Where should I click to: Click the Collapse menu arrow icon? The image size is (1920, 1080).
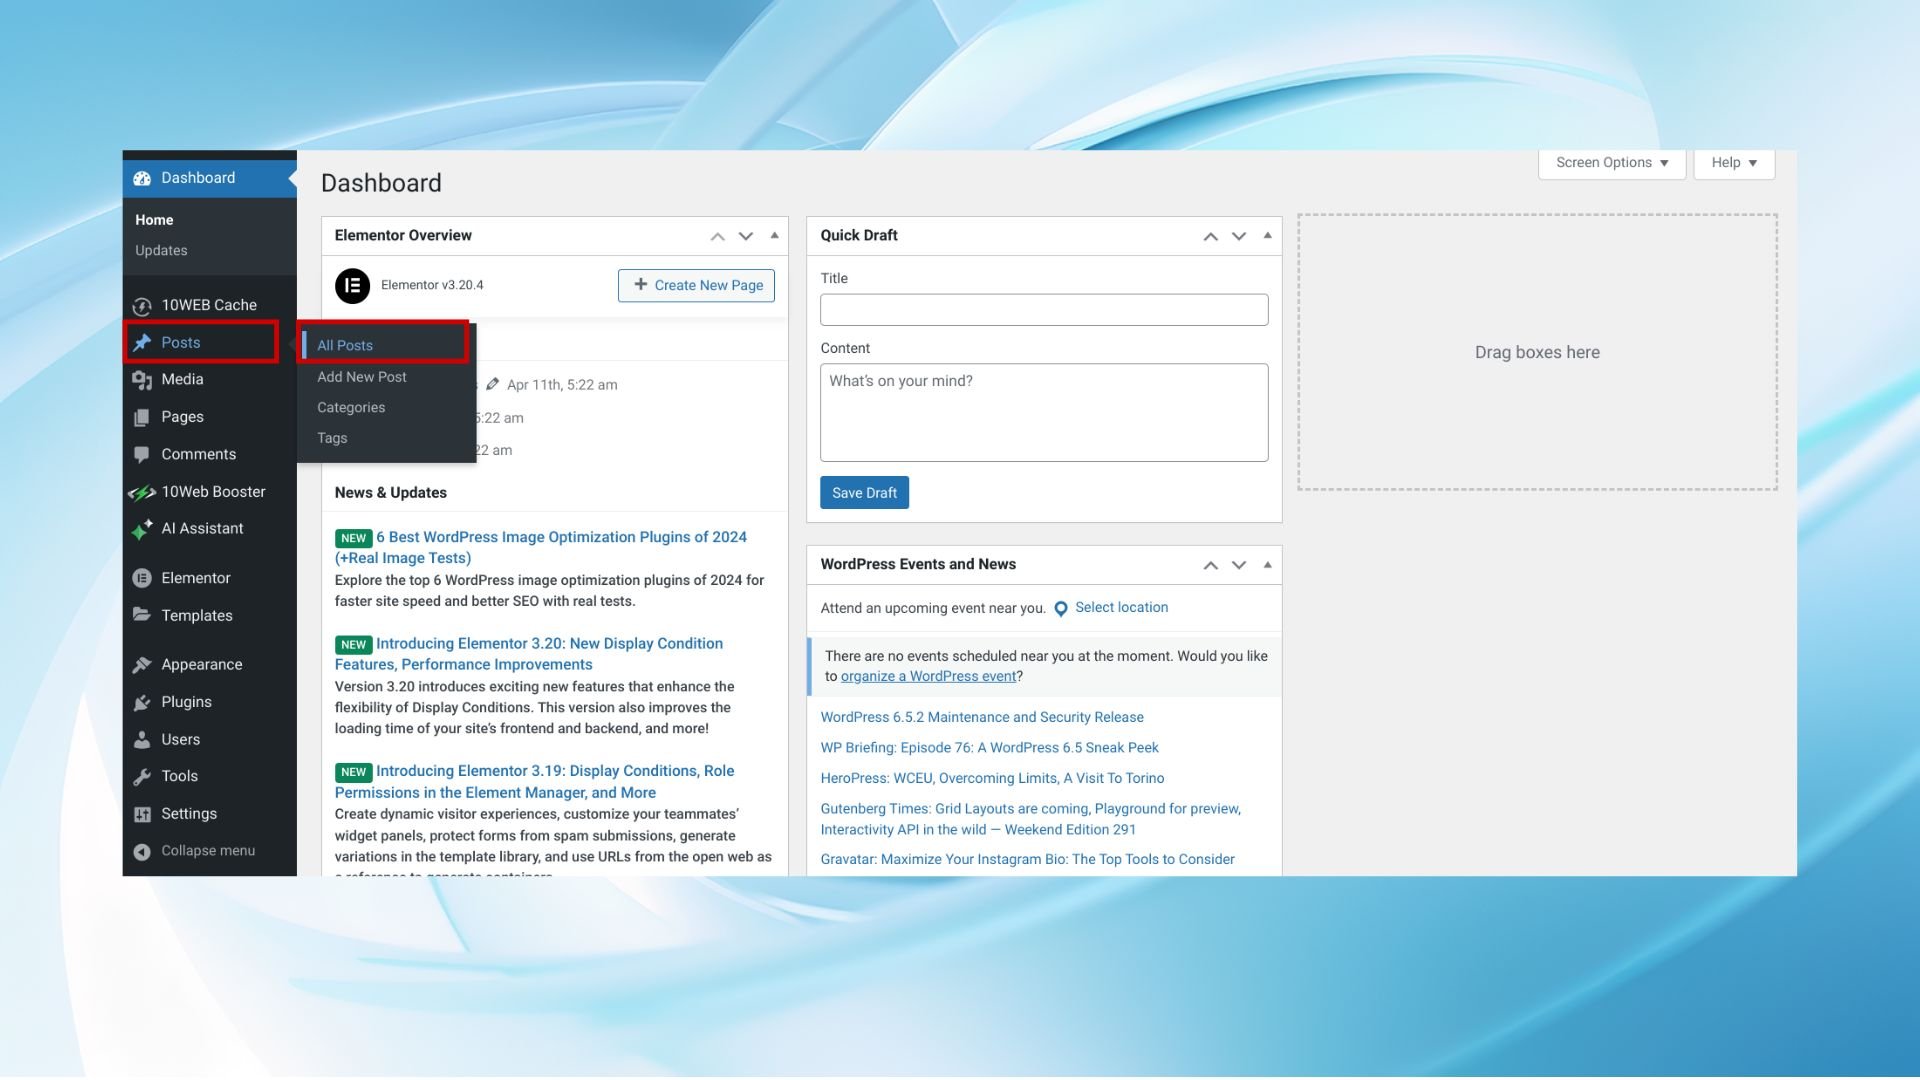(x=143, y=850)
